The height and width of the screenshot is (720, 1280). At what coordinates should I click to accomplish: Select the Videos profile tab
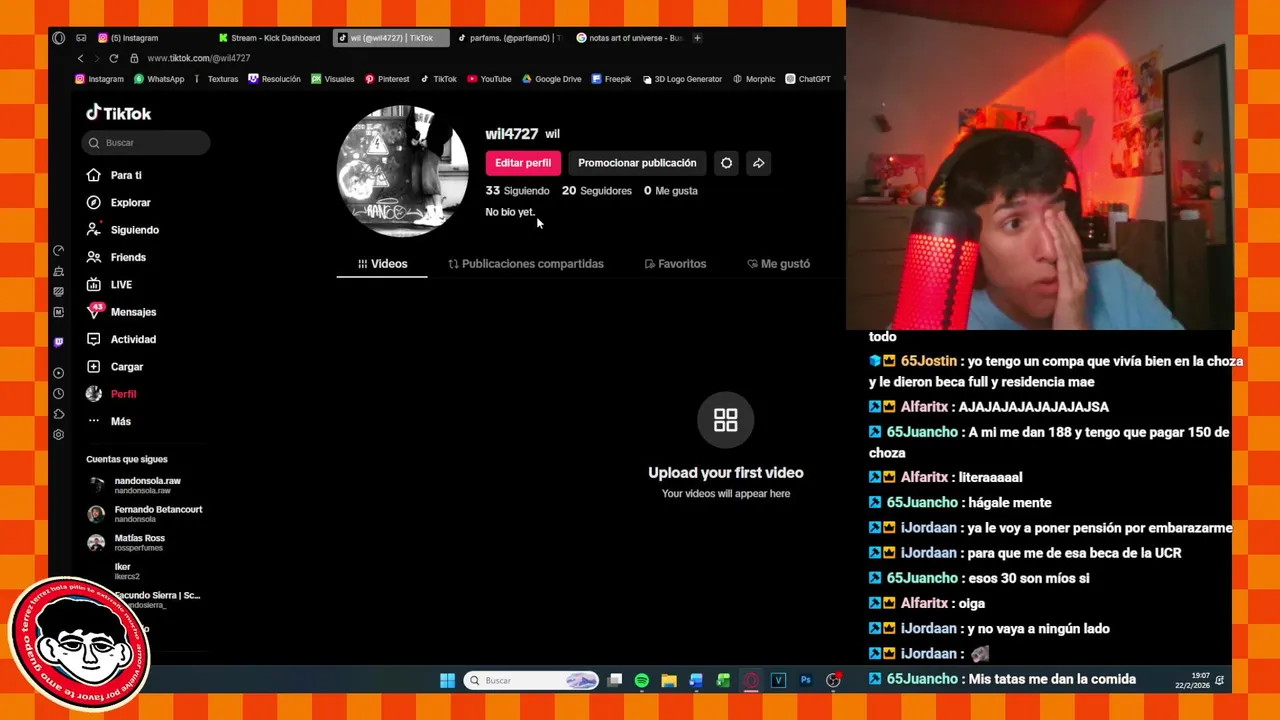coord(382,264)
